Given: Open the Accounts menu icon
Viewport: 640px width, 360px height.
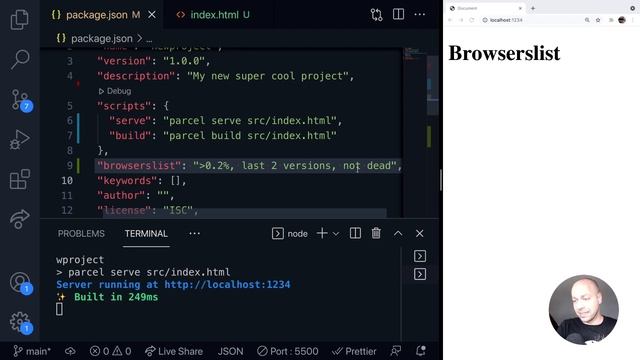Looking at the screenshot, I should pos(20,282).
